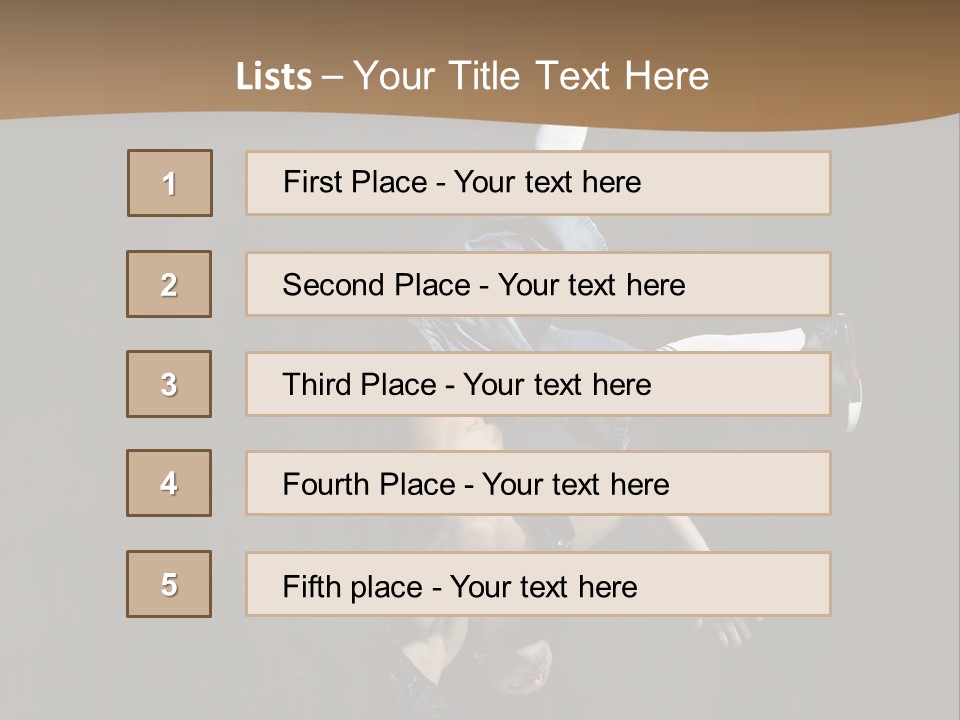Click 'Your text here' in First Place bar
The image size is (960, 720).
pyautogui.click(x=547, y=182)
